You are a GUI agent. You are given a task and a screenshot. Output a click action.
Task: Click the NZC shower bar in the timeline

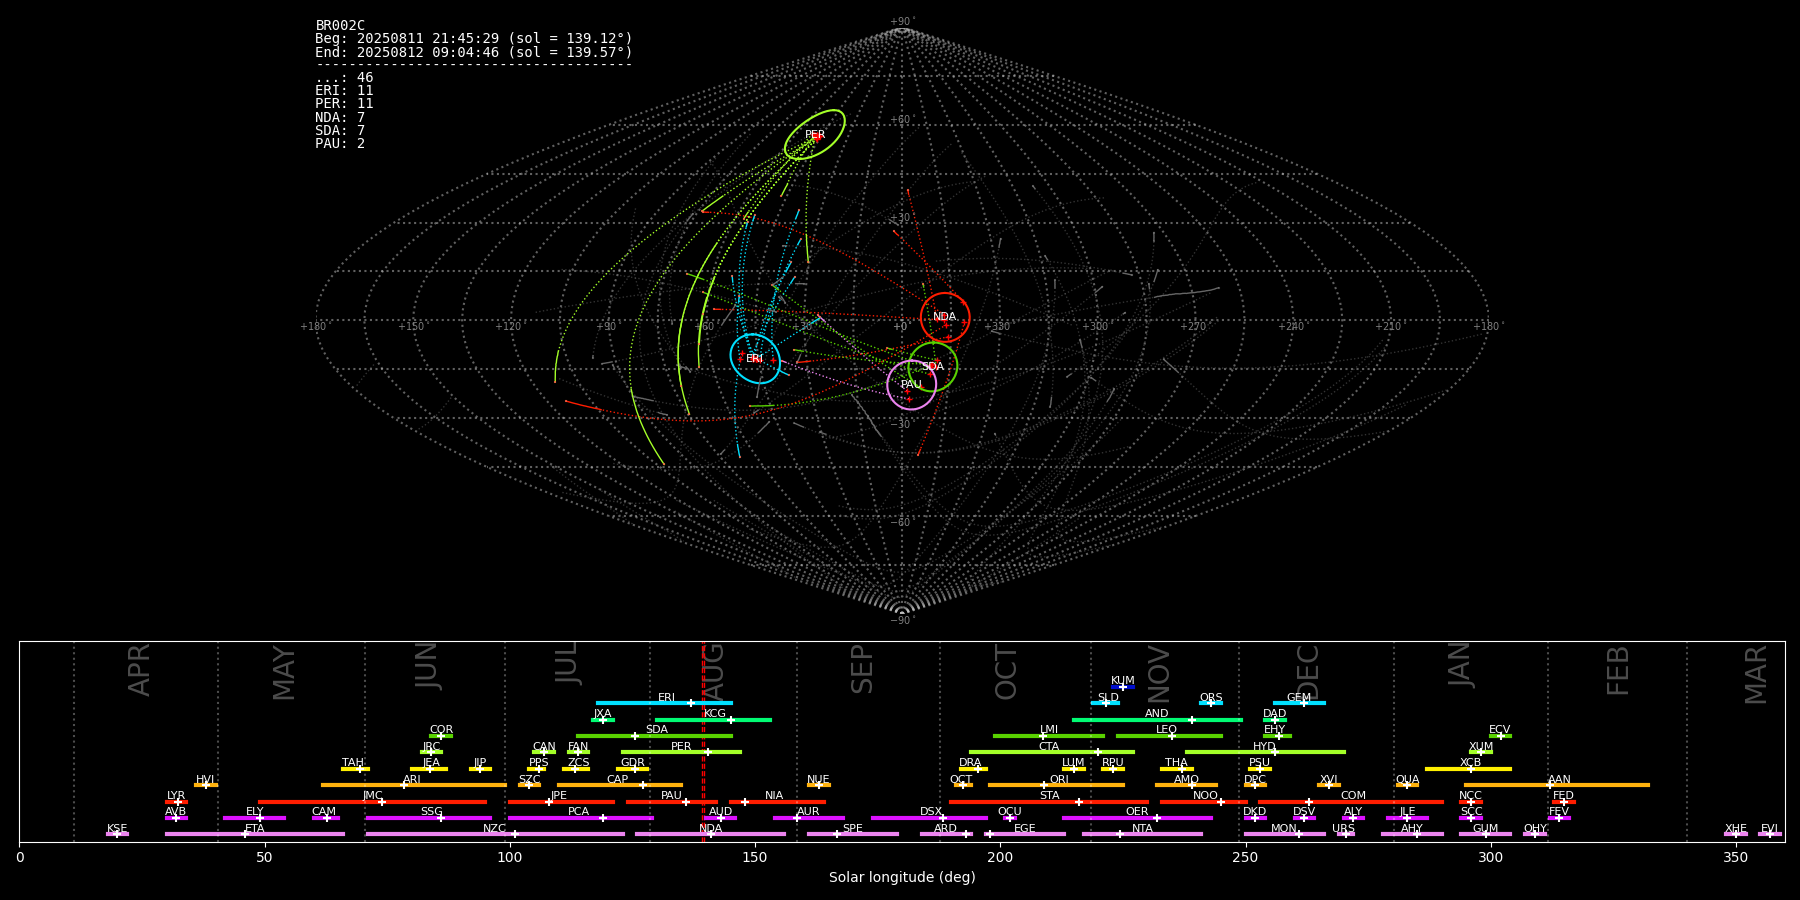pos(495,834)
